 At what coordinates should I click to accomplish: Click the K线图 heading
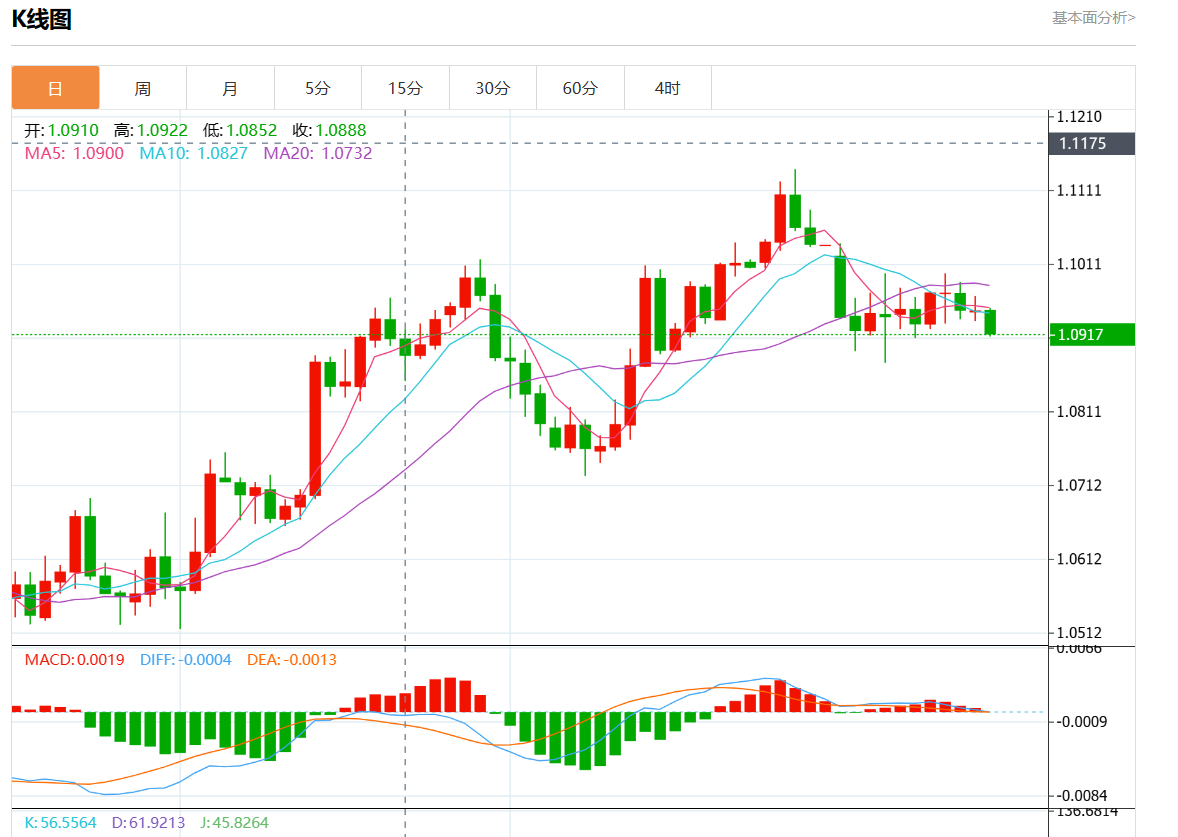[41, 19]
